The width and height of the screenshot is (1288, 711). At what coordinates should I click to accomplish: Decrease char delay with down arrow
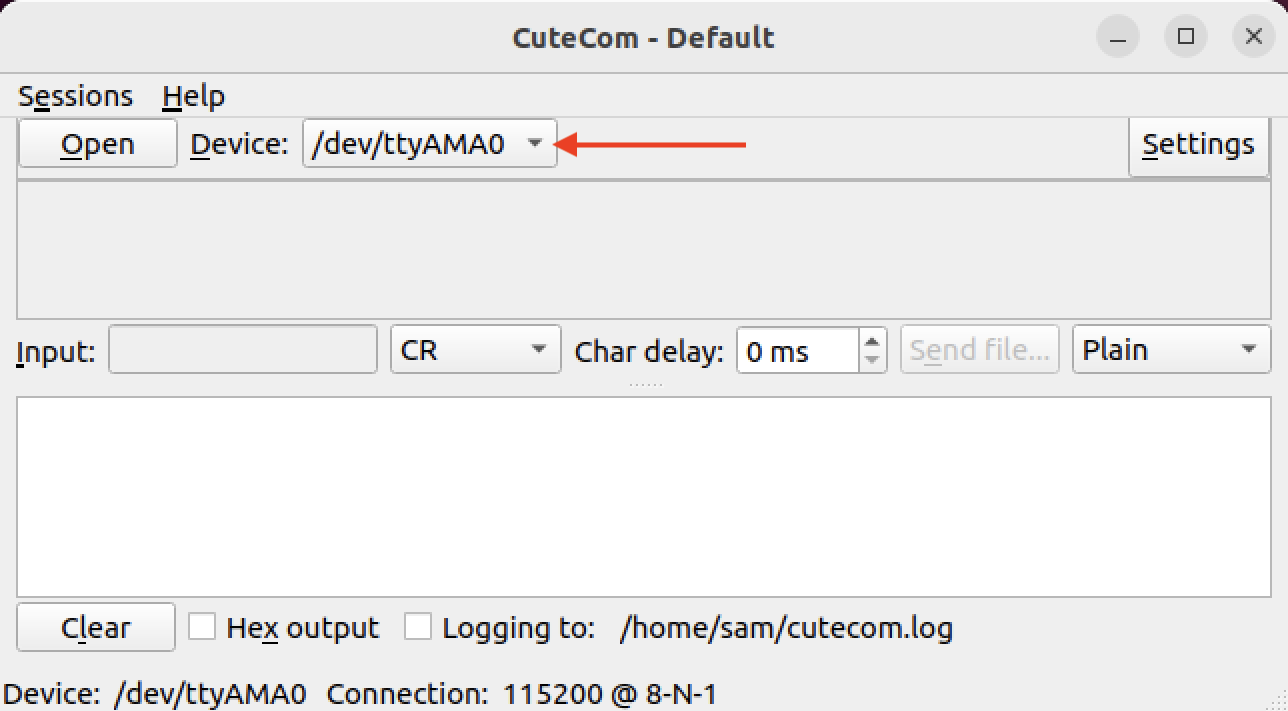click(x=872, y=361)
